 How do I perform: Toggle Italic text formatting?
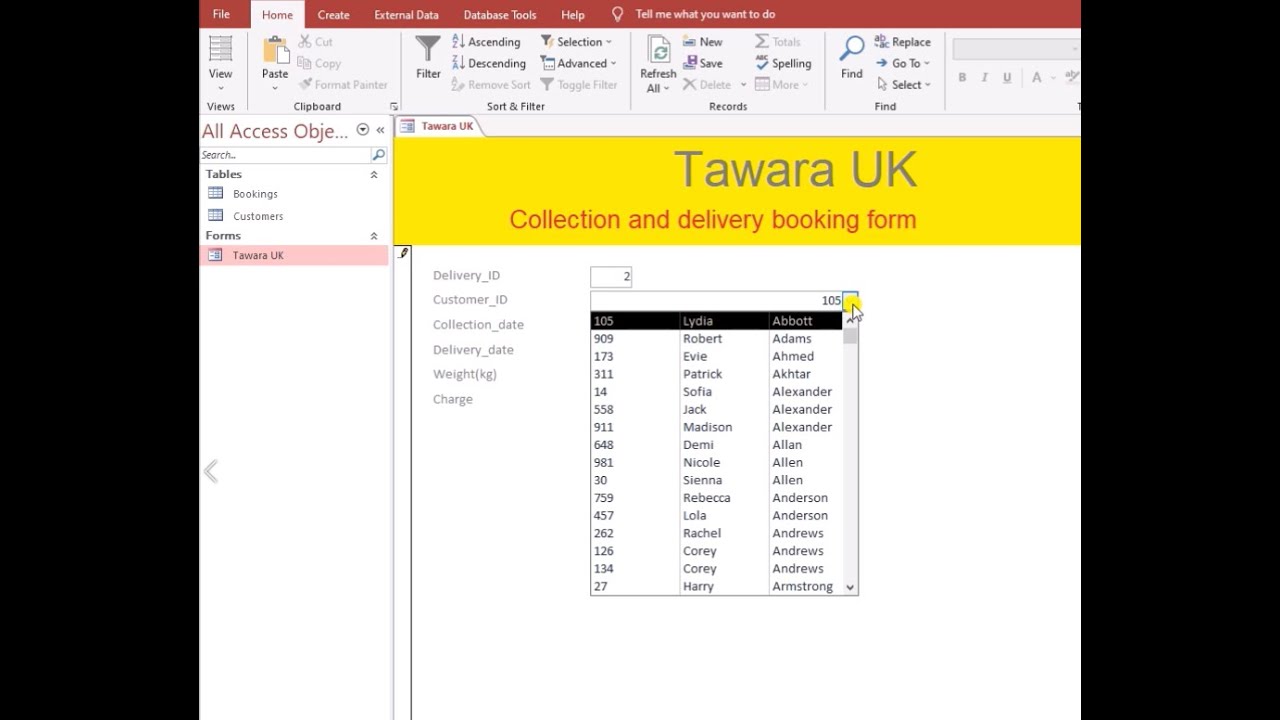coord(984,77)
